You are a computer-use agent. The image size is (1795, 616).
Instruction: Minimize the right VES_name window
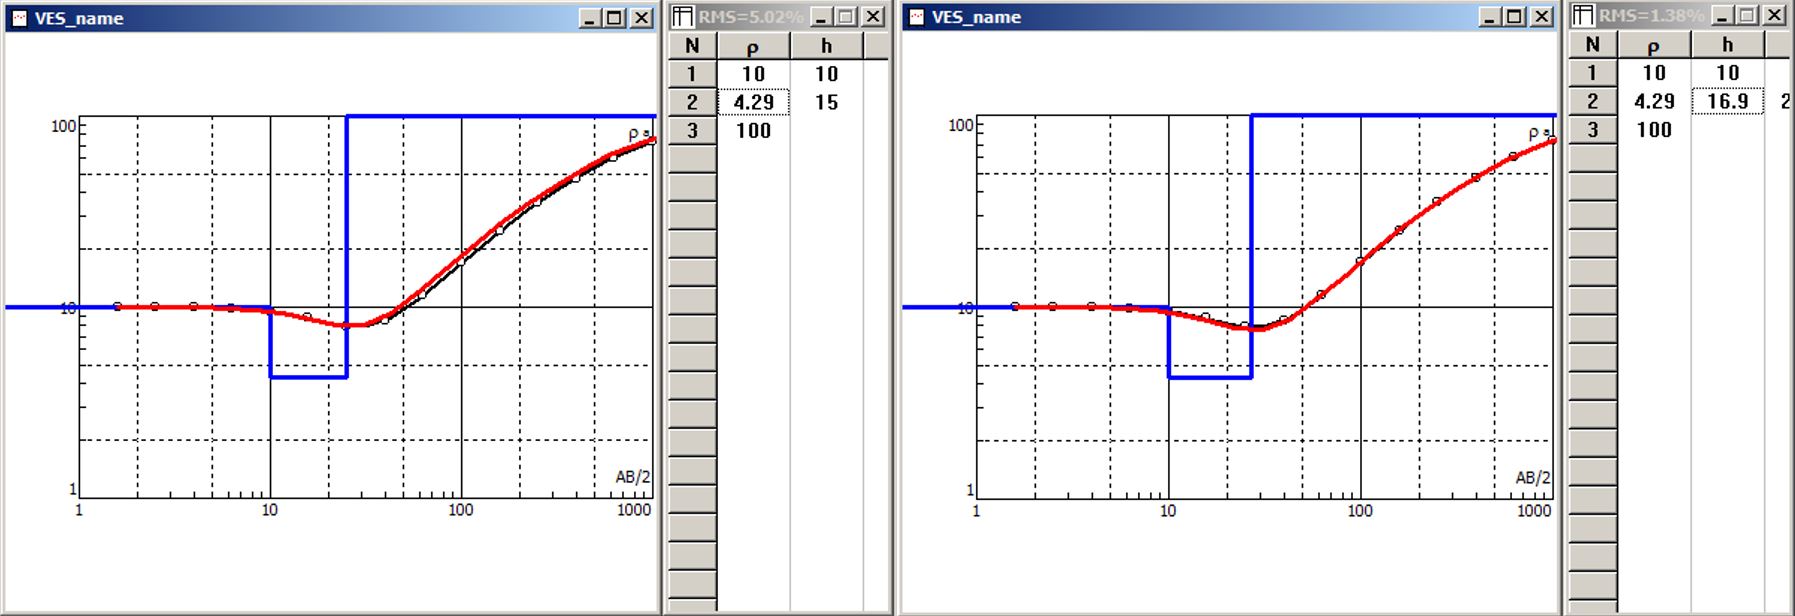[x=1490, y=17]
